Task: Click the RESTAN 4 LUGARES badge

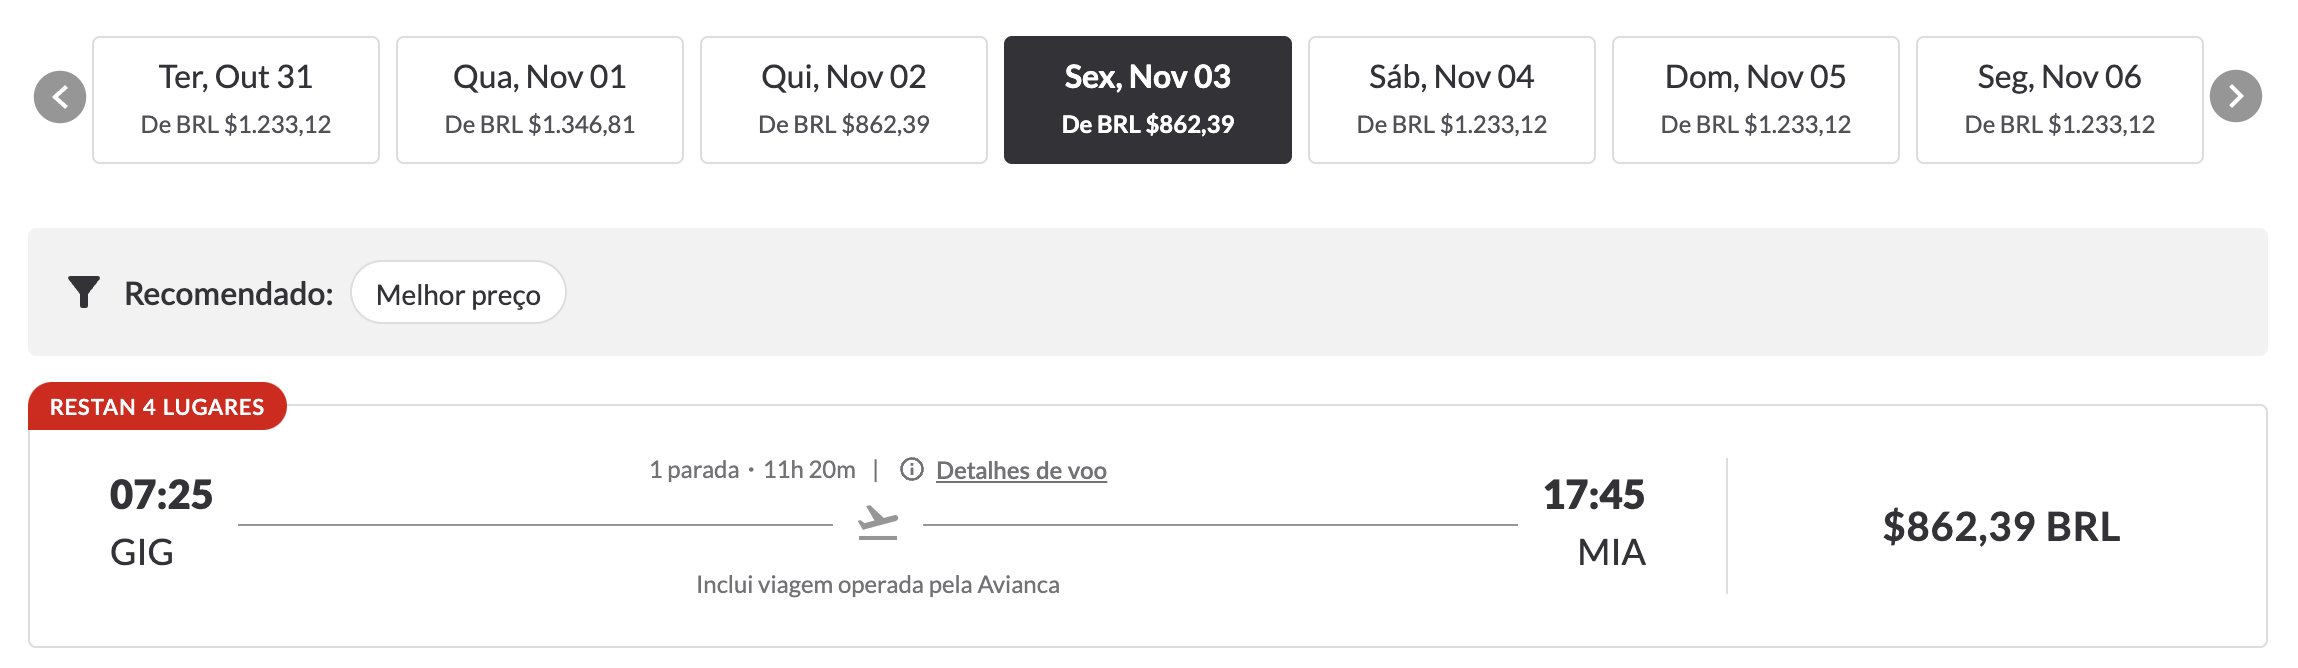Action: click(157, 406)
